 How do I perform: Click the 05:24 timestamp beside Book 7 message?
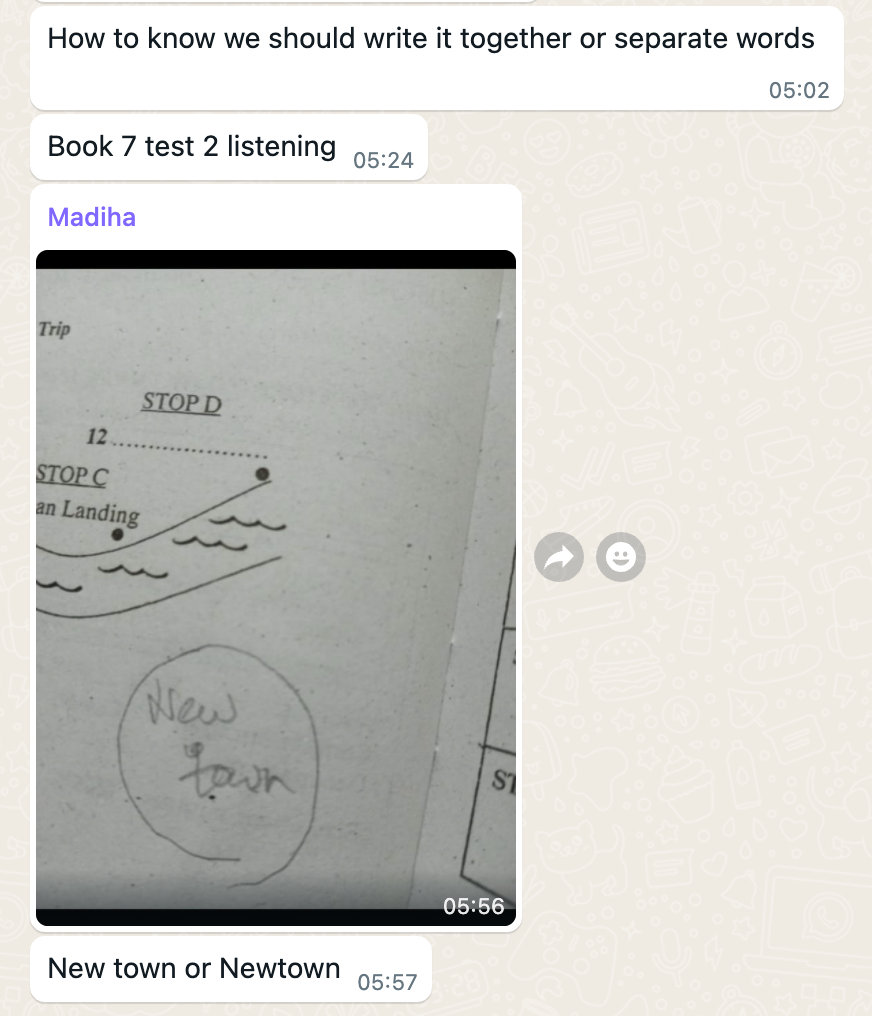(383, 160)
